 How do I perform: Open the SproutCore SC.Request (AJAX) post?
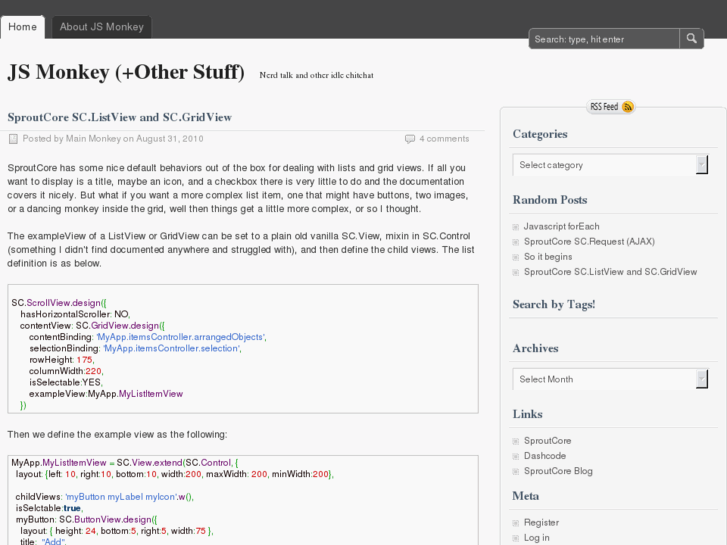(x=588, y=242)
